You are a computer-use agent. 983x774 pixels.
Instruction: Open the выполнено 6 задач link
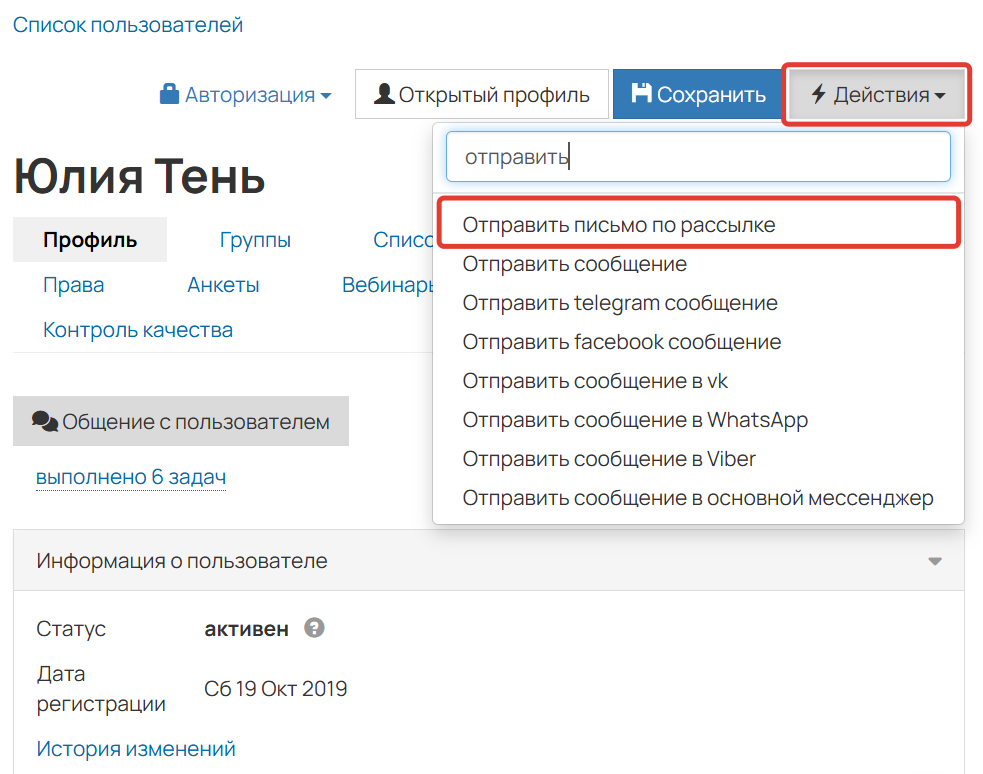point(130,478)
